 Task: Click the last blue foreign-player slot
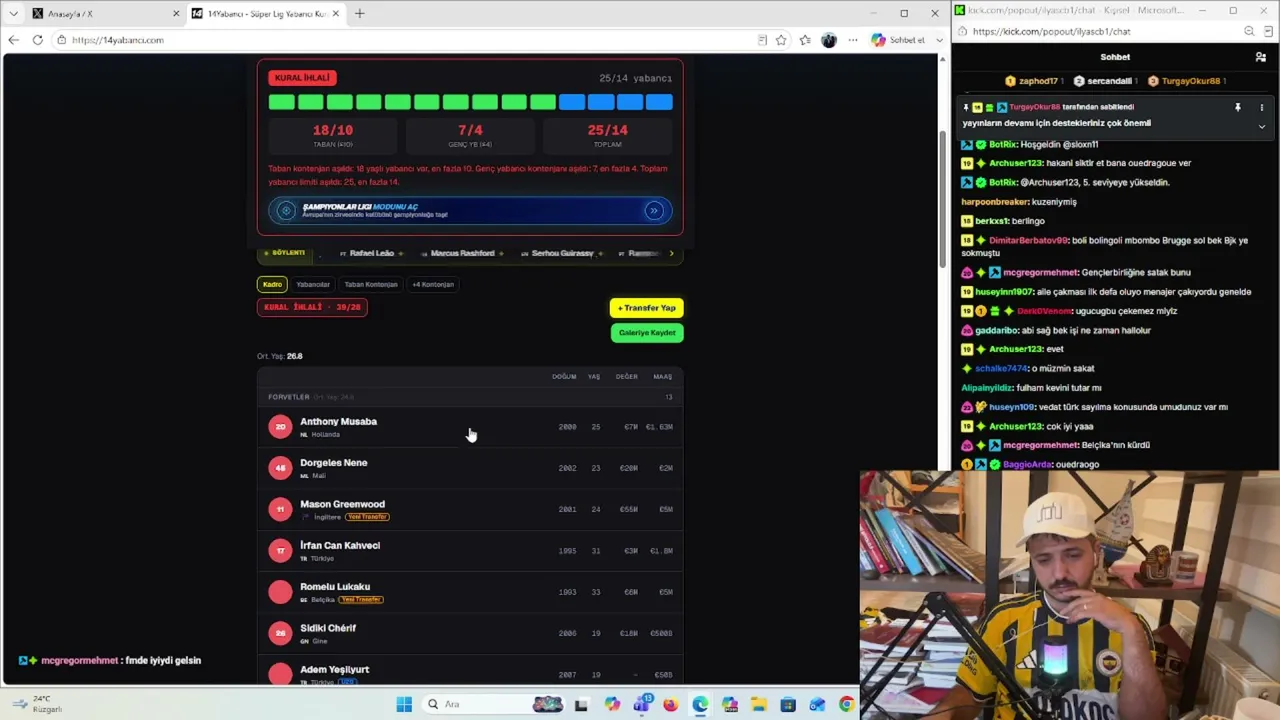point(659,102)
